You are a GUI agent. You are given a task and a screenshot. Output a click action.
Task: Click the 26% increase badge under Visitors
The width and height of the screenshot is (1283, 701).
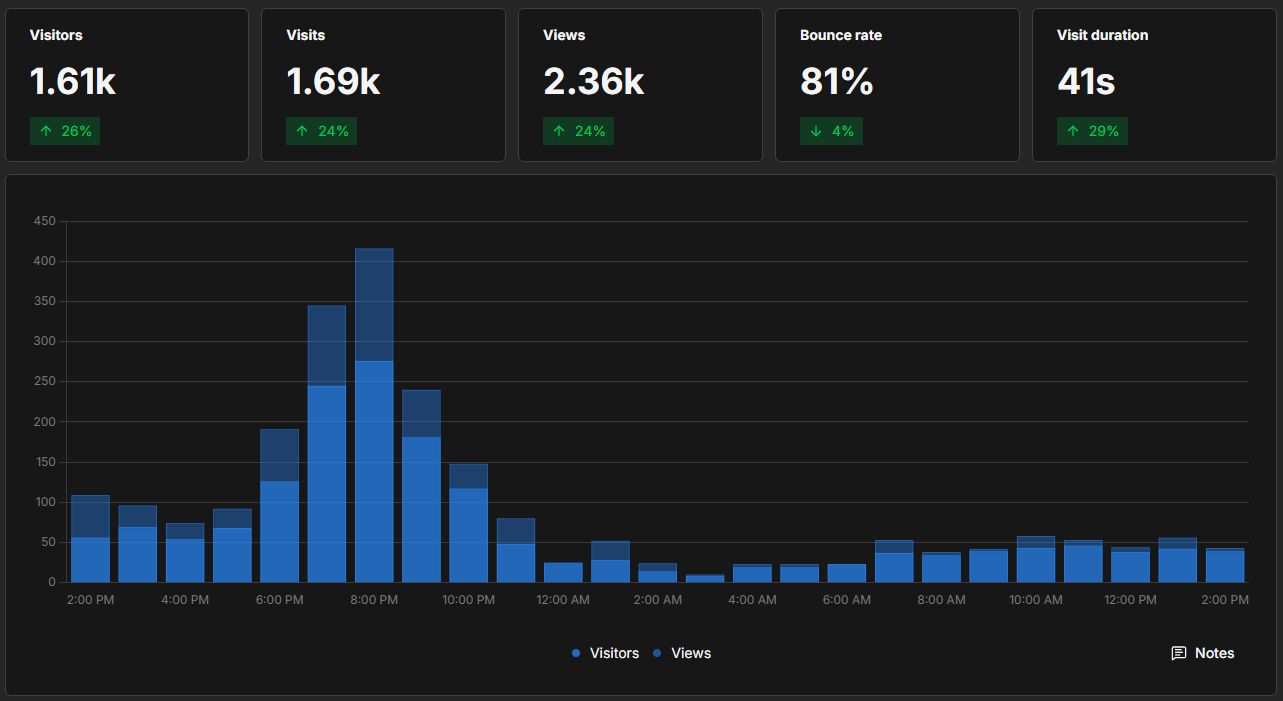(65, 131)
